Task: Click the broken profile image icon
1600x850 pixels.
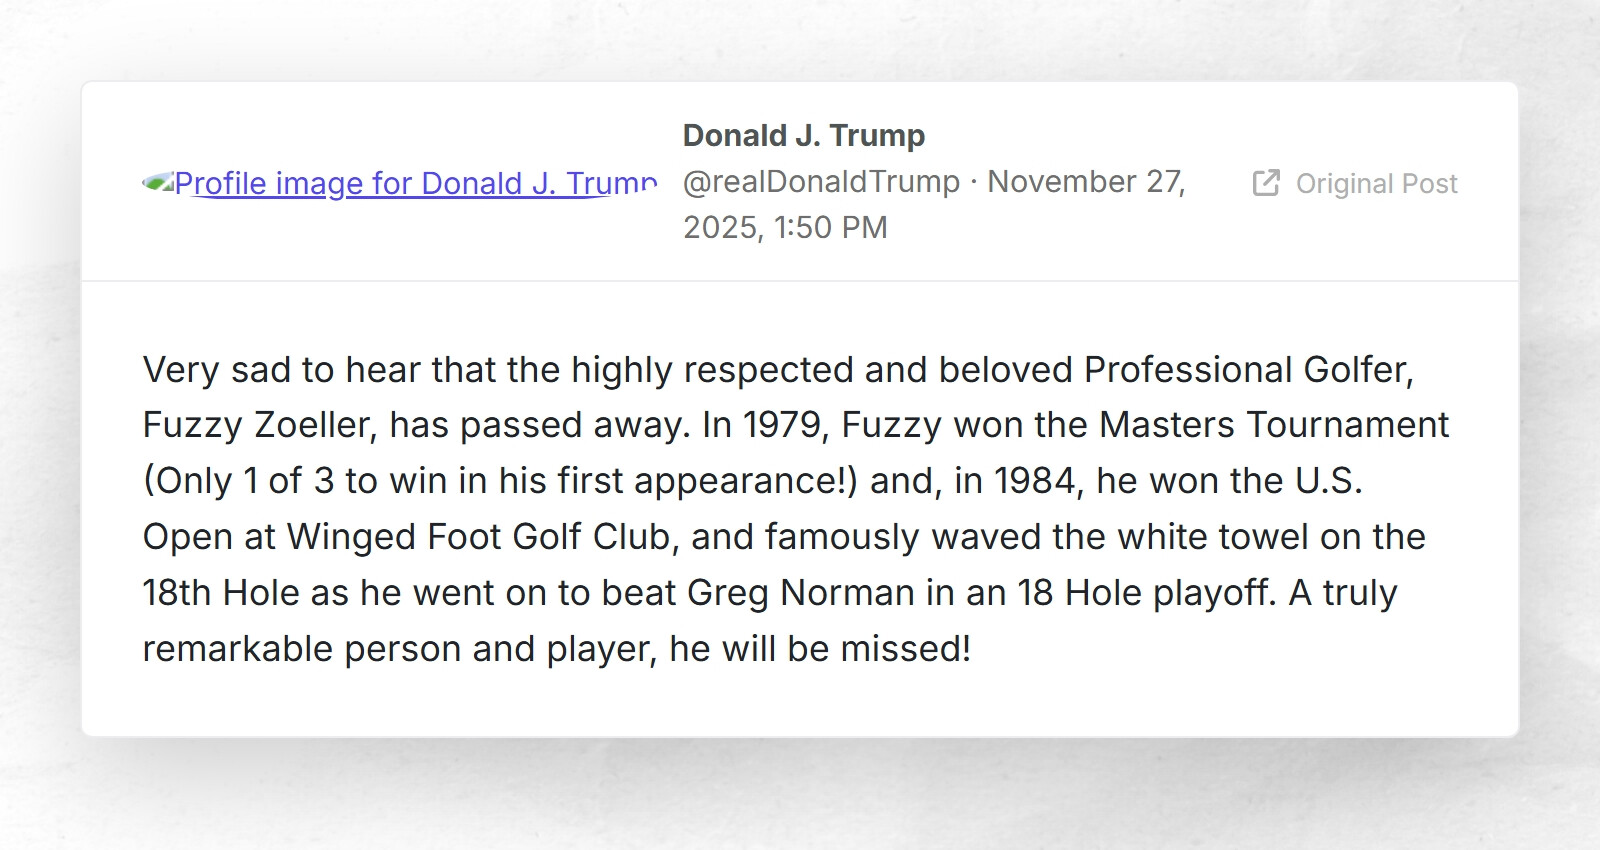Action: pyautogui.click(x=158, y=183)
